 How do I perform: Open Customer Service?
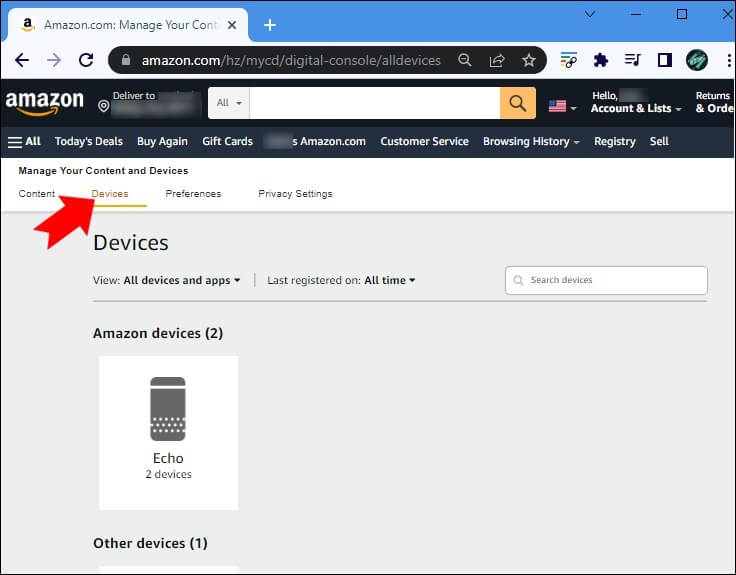424,142
